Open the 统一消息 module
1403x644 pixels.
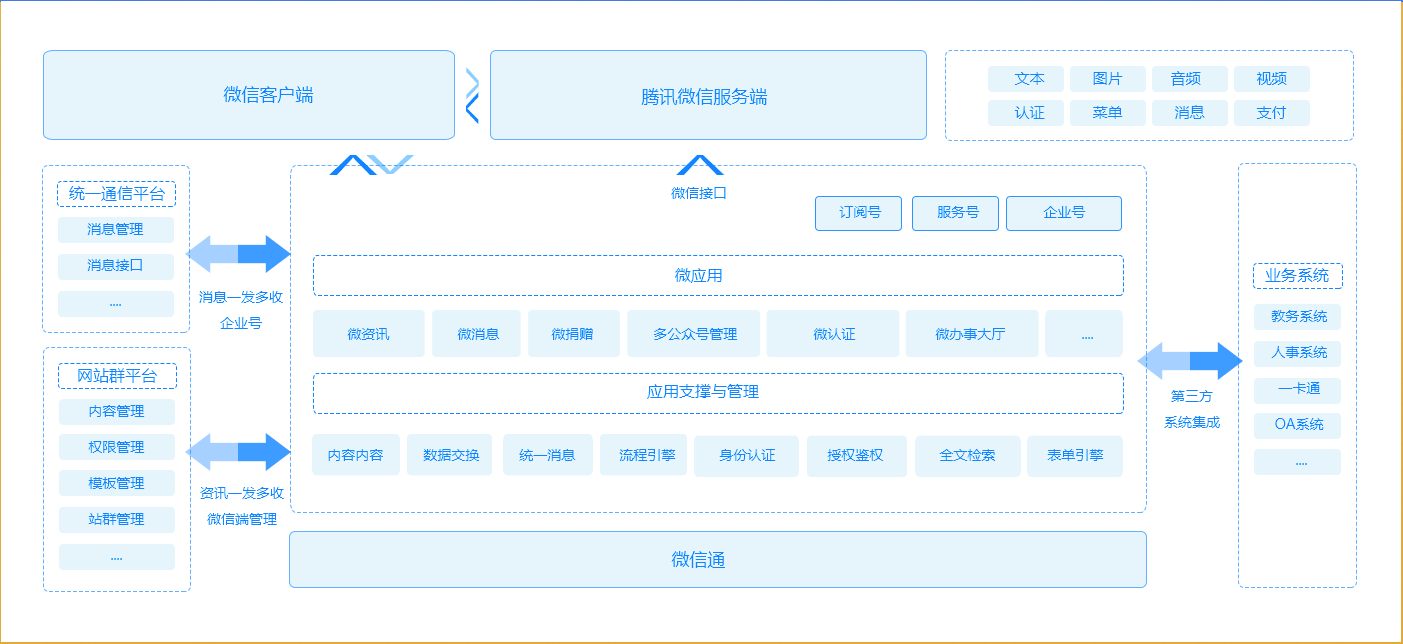(x=548, y=456)
